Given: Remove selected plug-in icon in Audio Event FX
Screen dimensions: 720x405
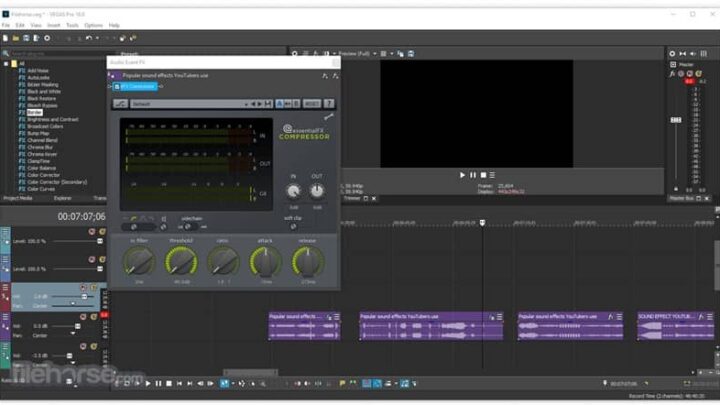Looking at the screenshot, I should 335,76.
